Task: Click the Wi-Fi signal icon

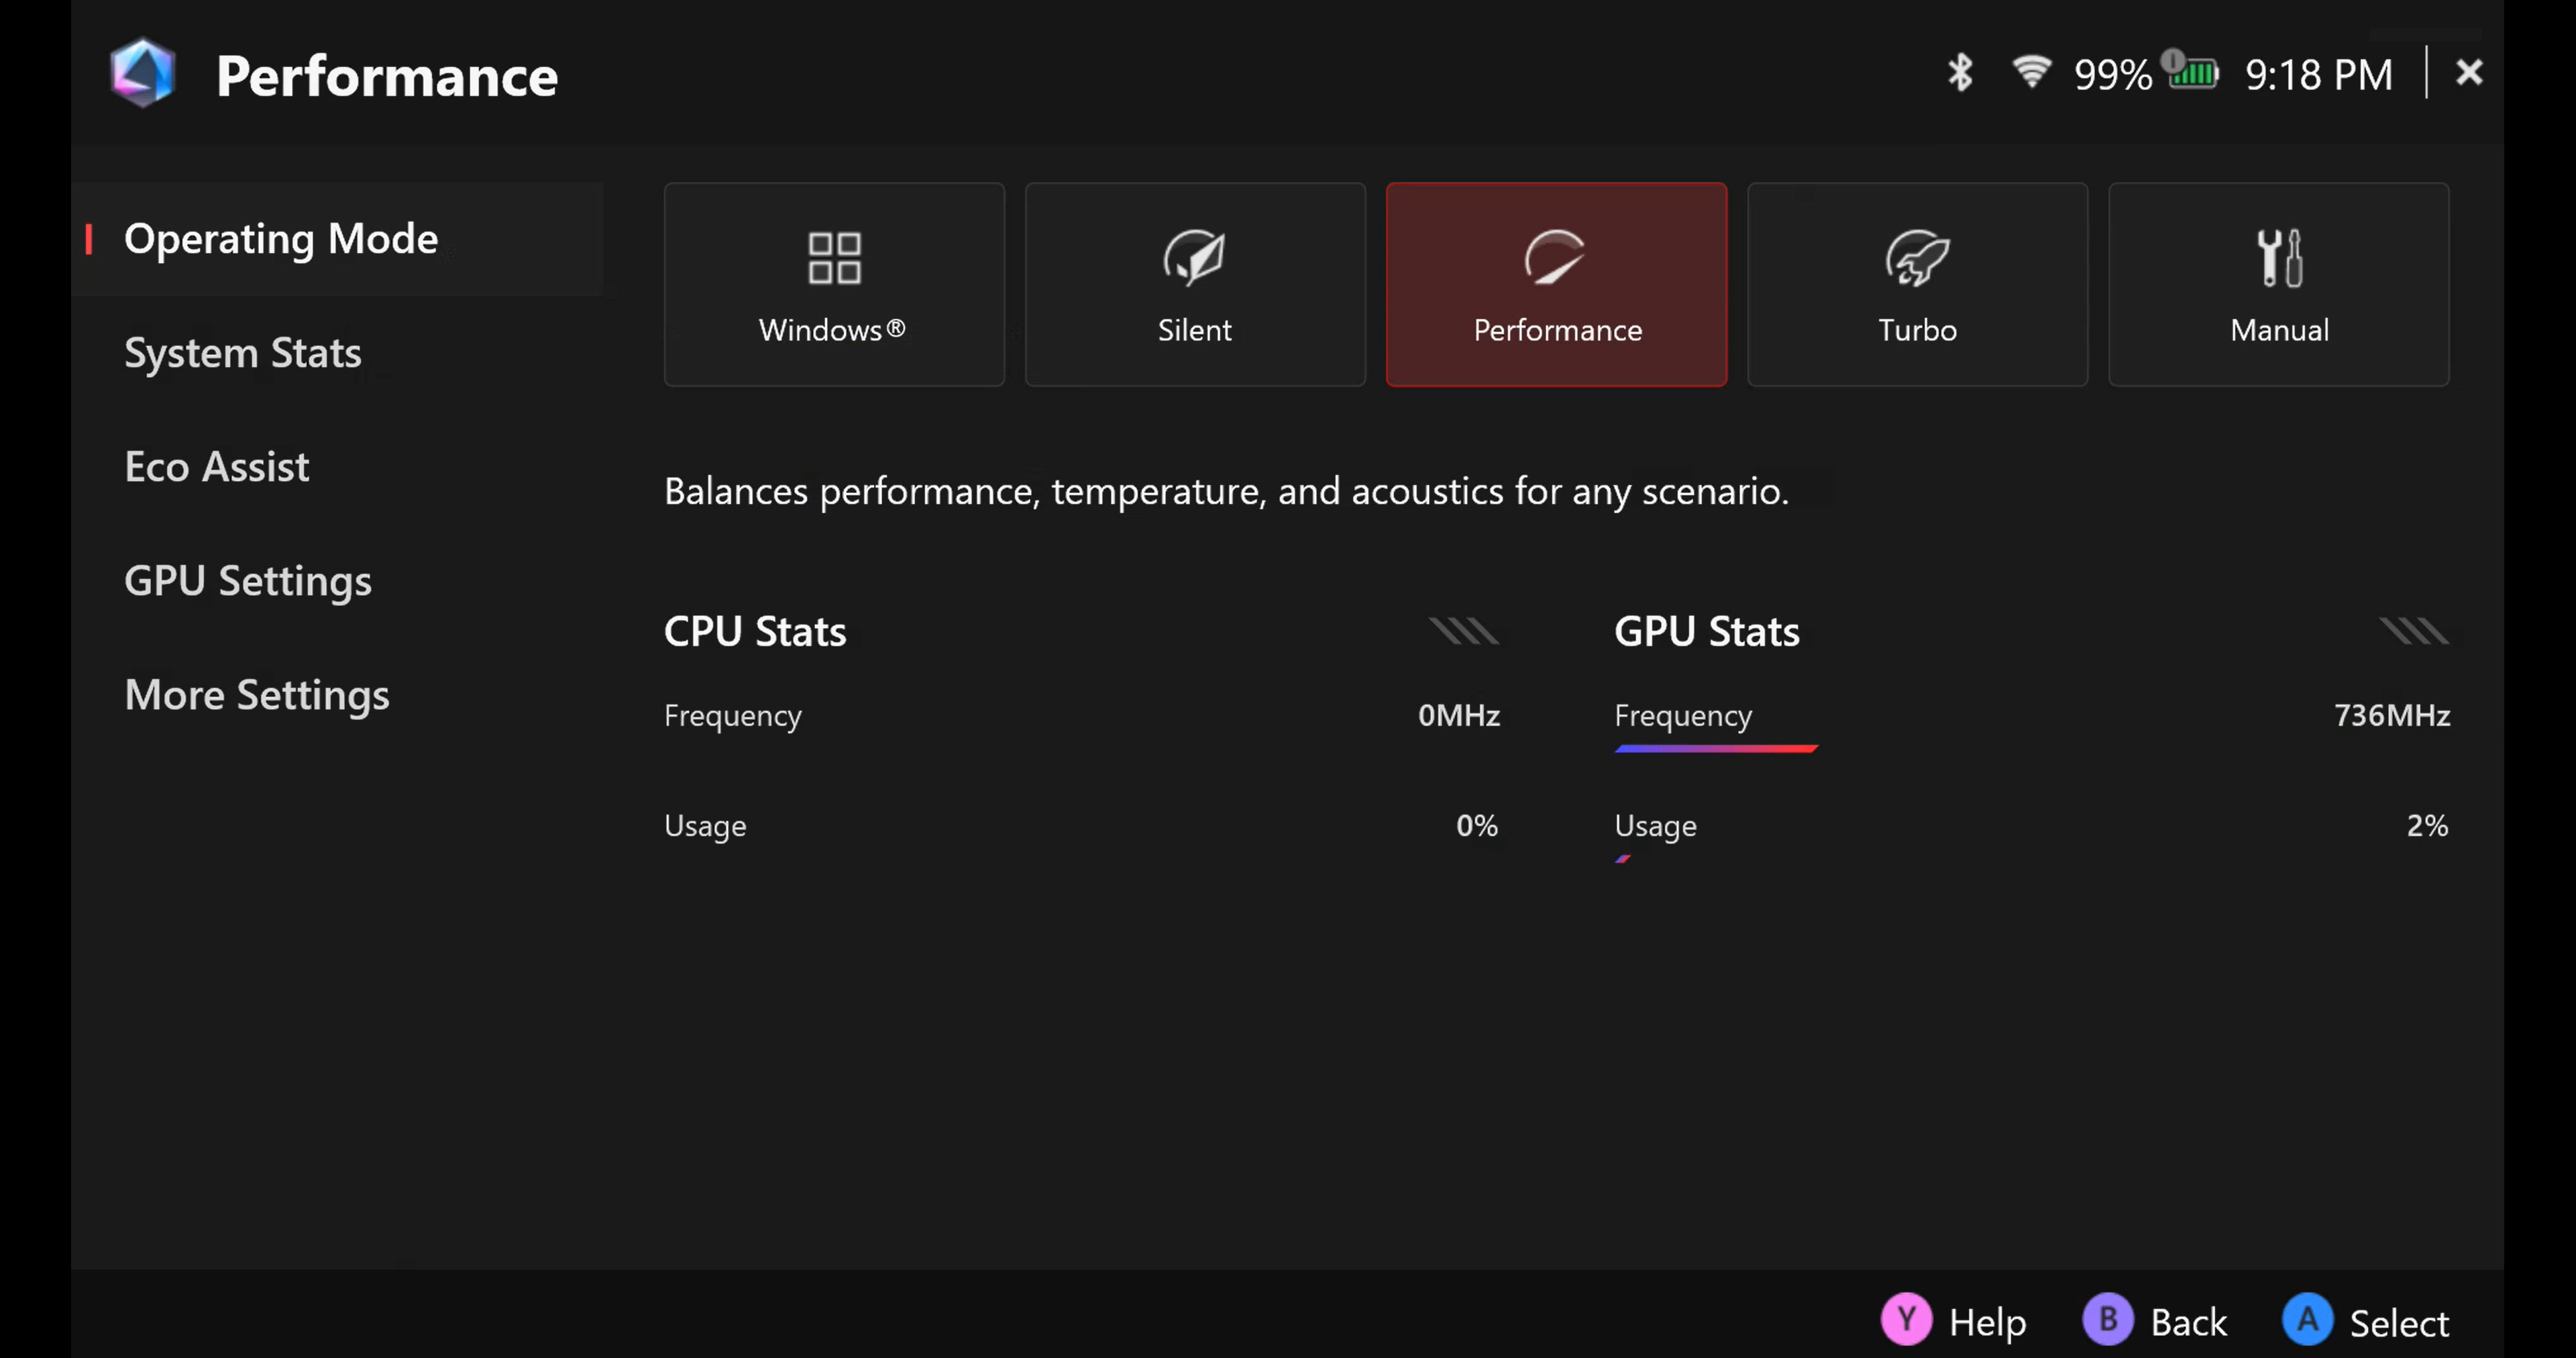Action: point(2031,72)
